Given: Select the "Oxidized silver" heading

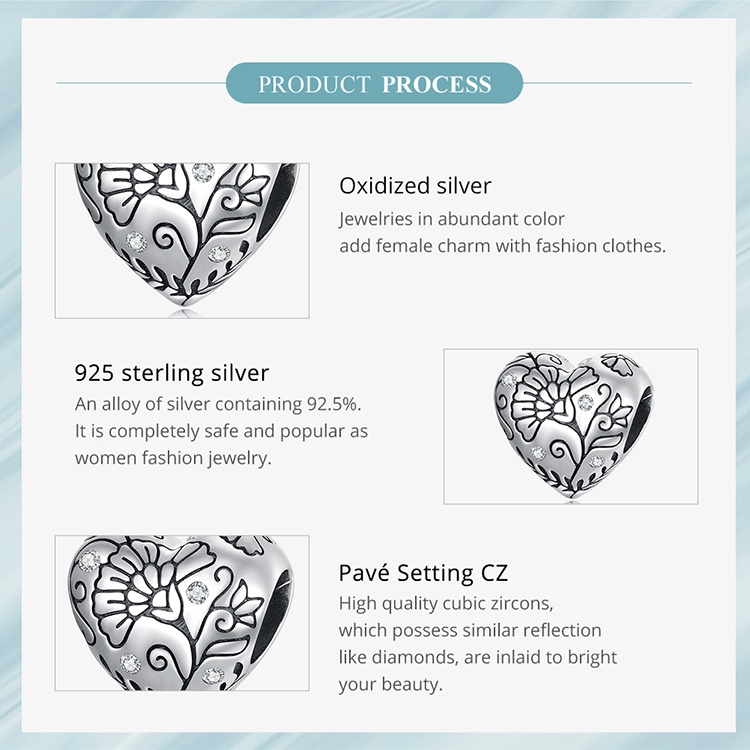Looking at the screenshot, I should (415, 186).
